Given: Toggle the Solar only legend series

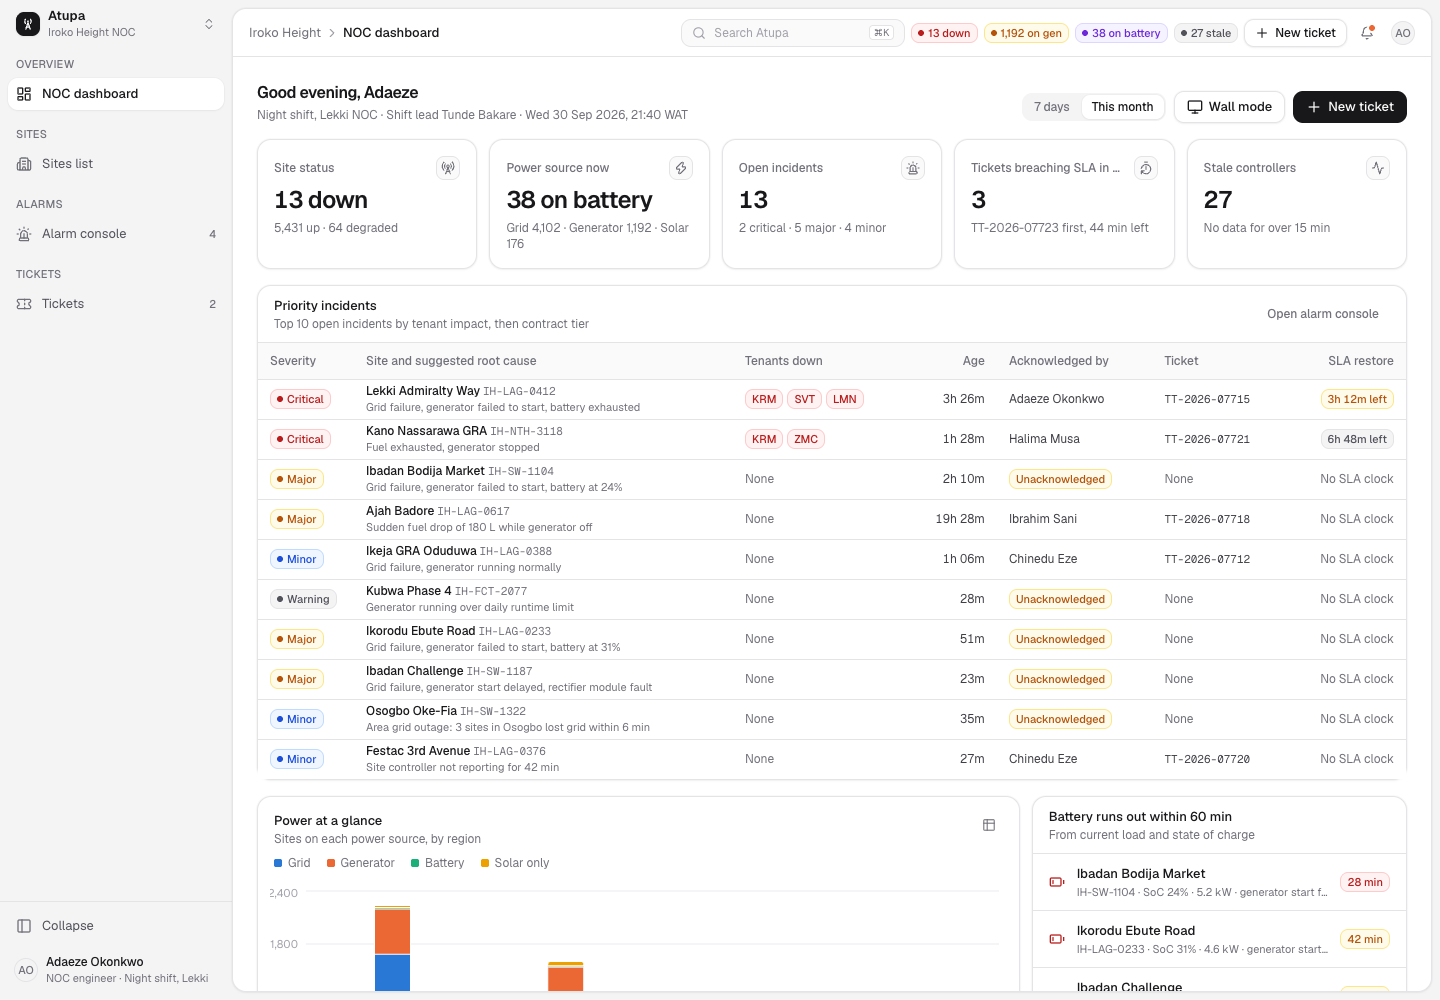Looking at the screenshot, I should click(515, 863).
